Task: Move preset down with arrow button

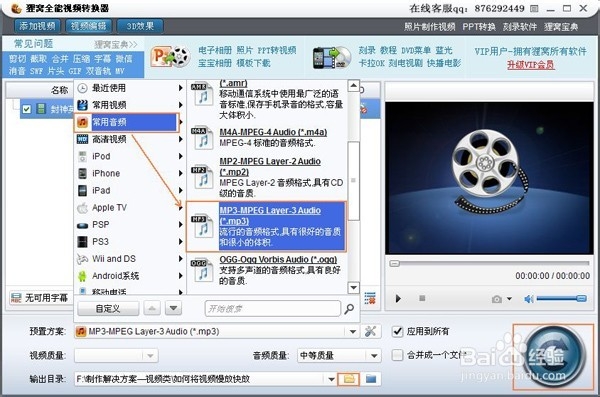Action: point(173,309)
